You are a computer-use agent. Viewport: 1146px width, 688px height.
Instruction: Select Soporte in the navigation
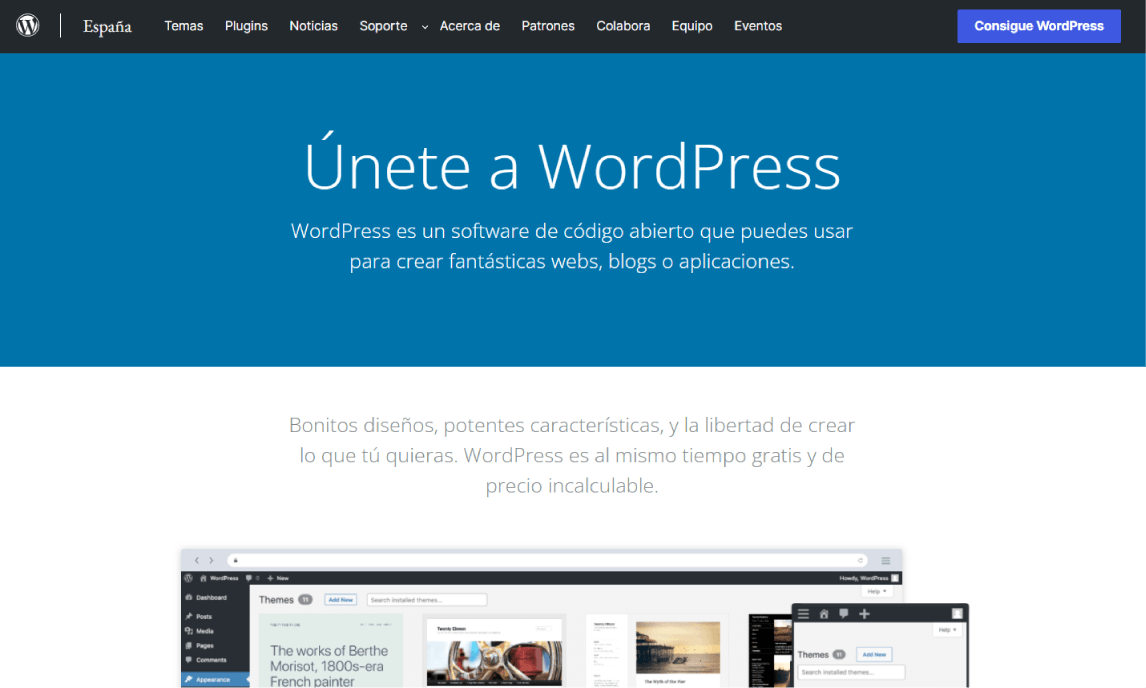click(x=383, y=26)
